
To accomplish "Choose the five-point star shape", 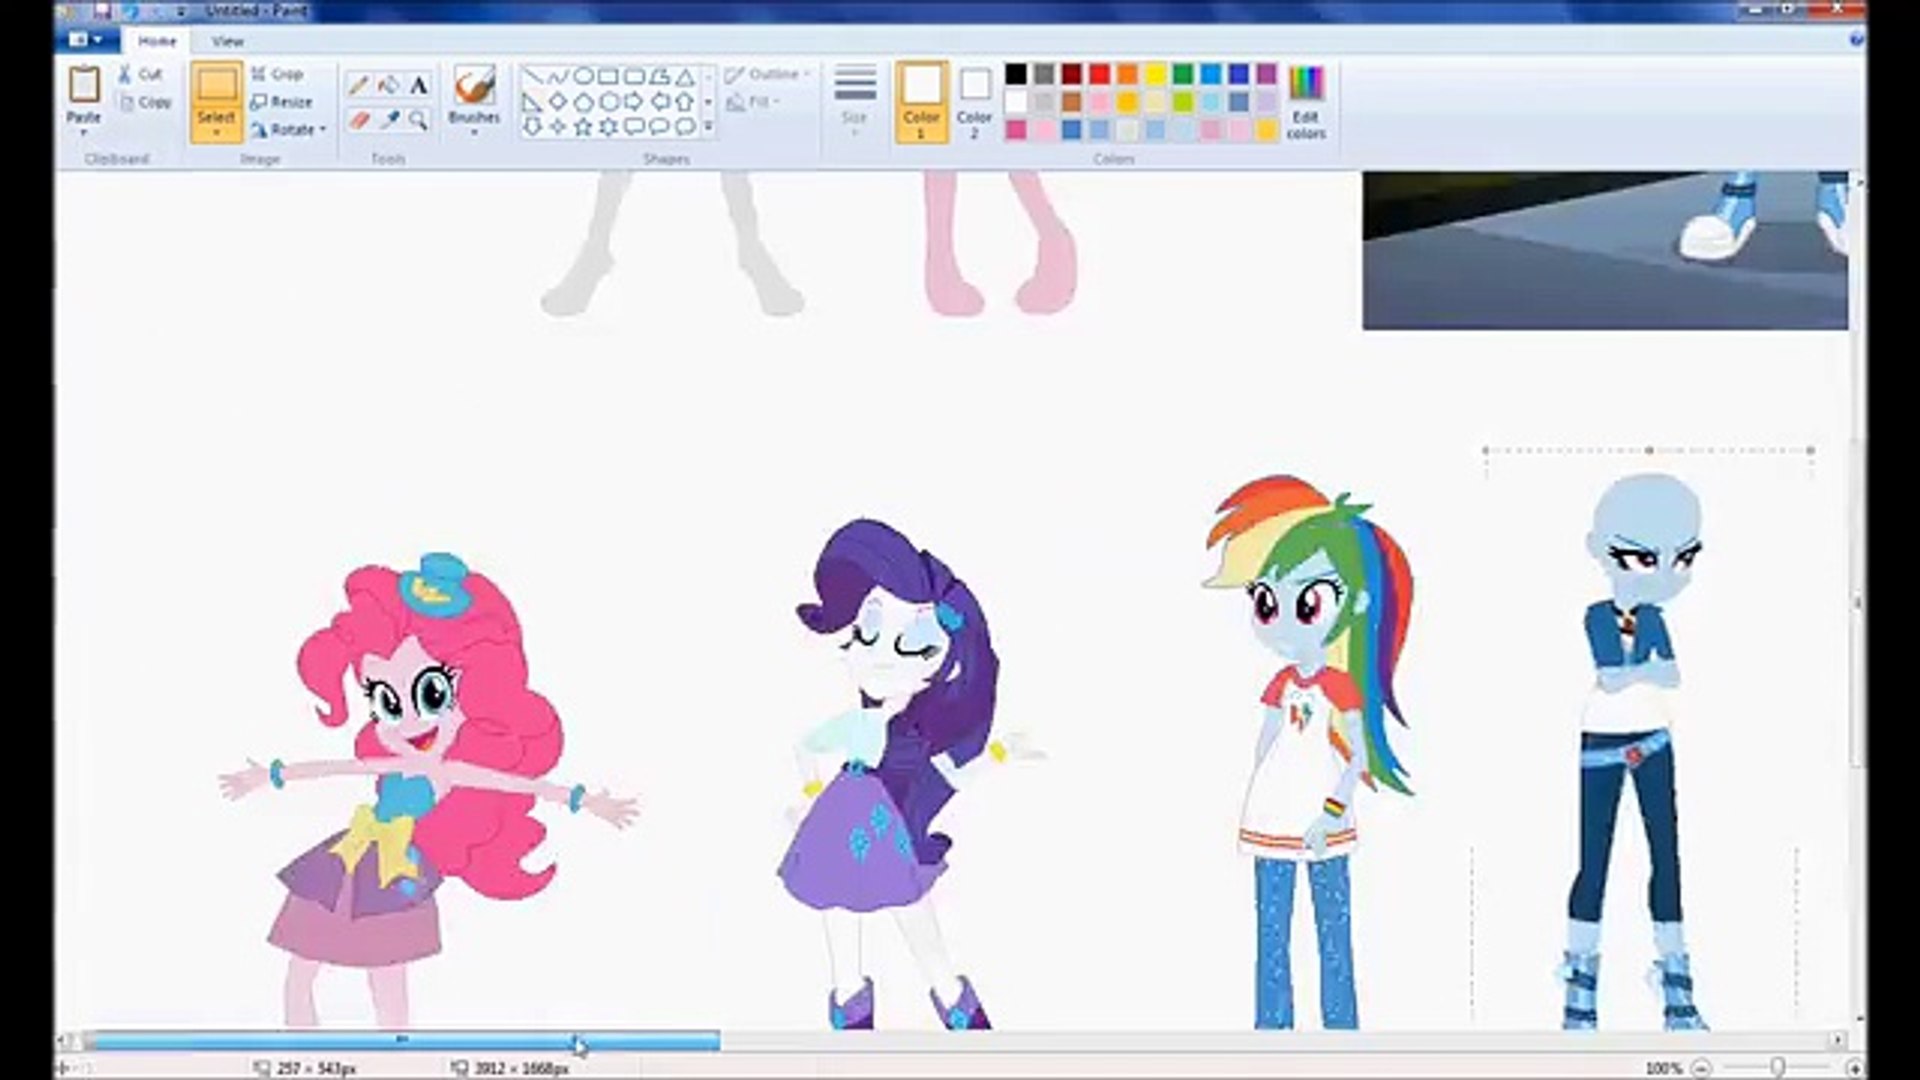I will pos(583,127).
